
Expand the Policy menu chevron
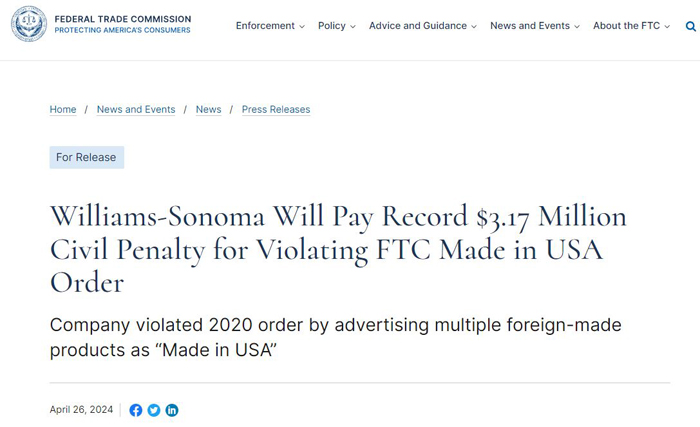pyautogui.click(x=353, y=26)
